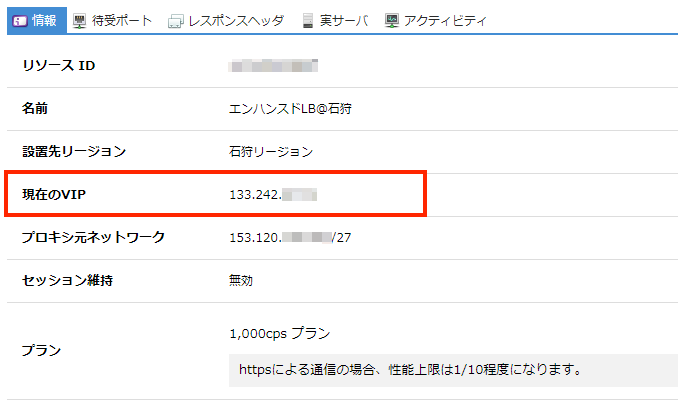Click the 設置先リージョン label
Viewport: 678px width, 403px height.
pyautogui.click(x=74, y=152)
